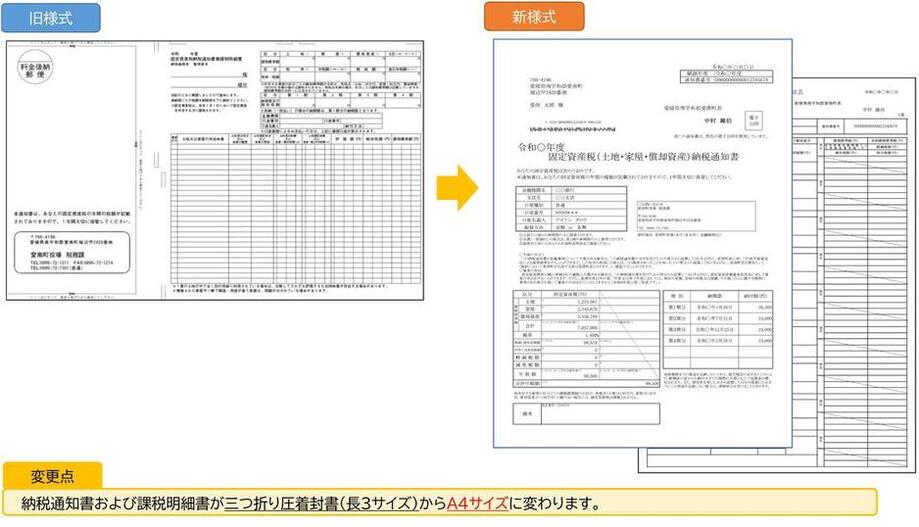Open the new-style notice front page
This screenshot has height=527, width=919.
[x=642, y=245]
